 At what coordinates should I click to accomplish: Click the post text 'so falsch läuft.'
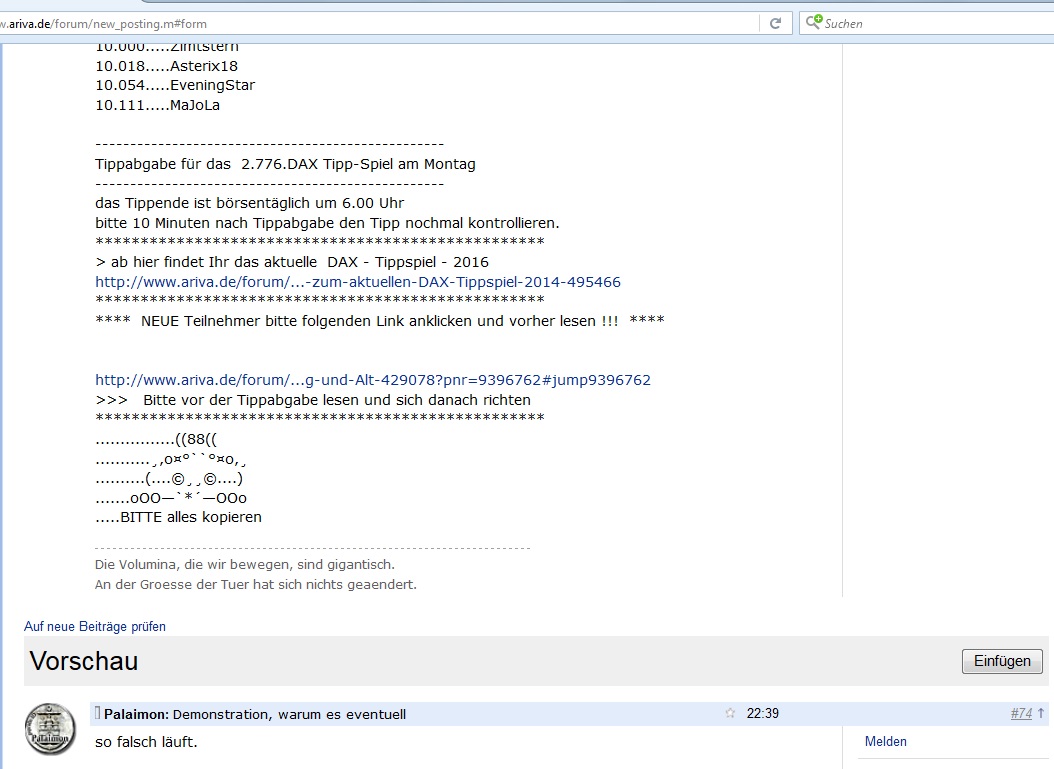tap(146, 742)
